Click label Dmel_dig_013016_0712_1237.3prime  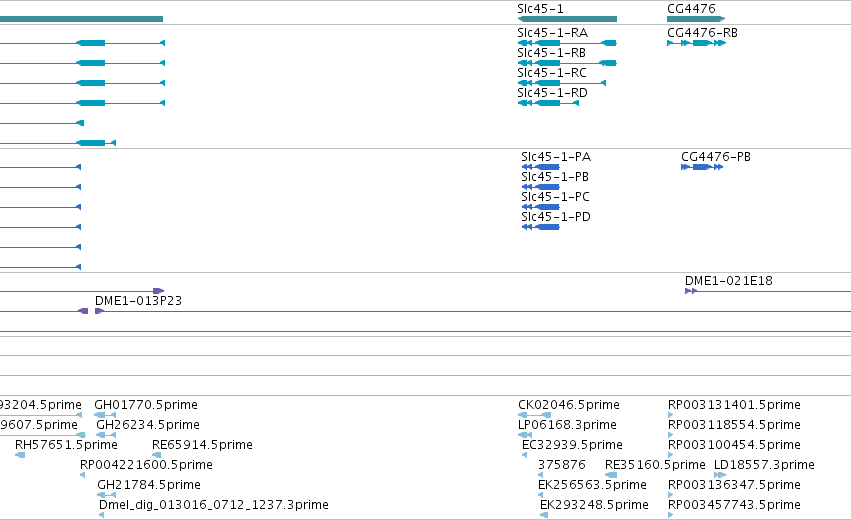[213, 505]
